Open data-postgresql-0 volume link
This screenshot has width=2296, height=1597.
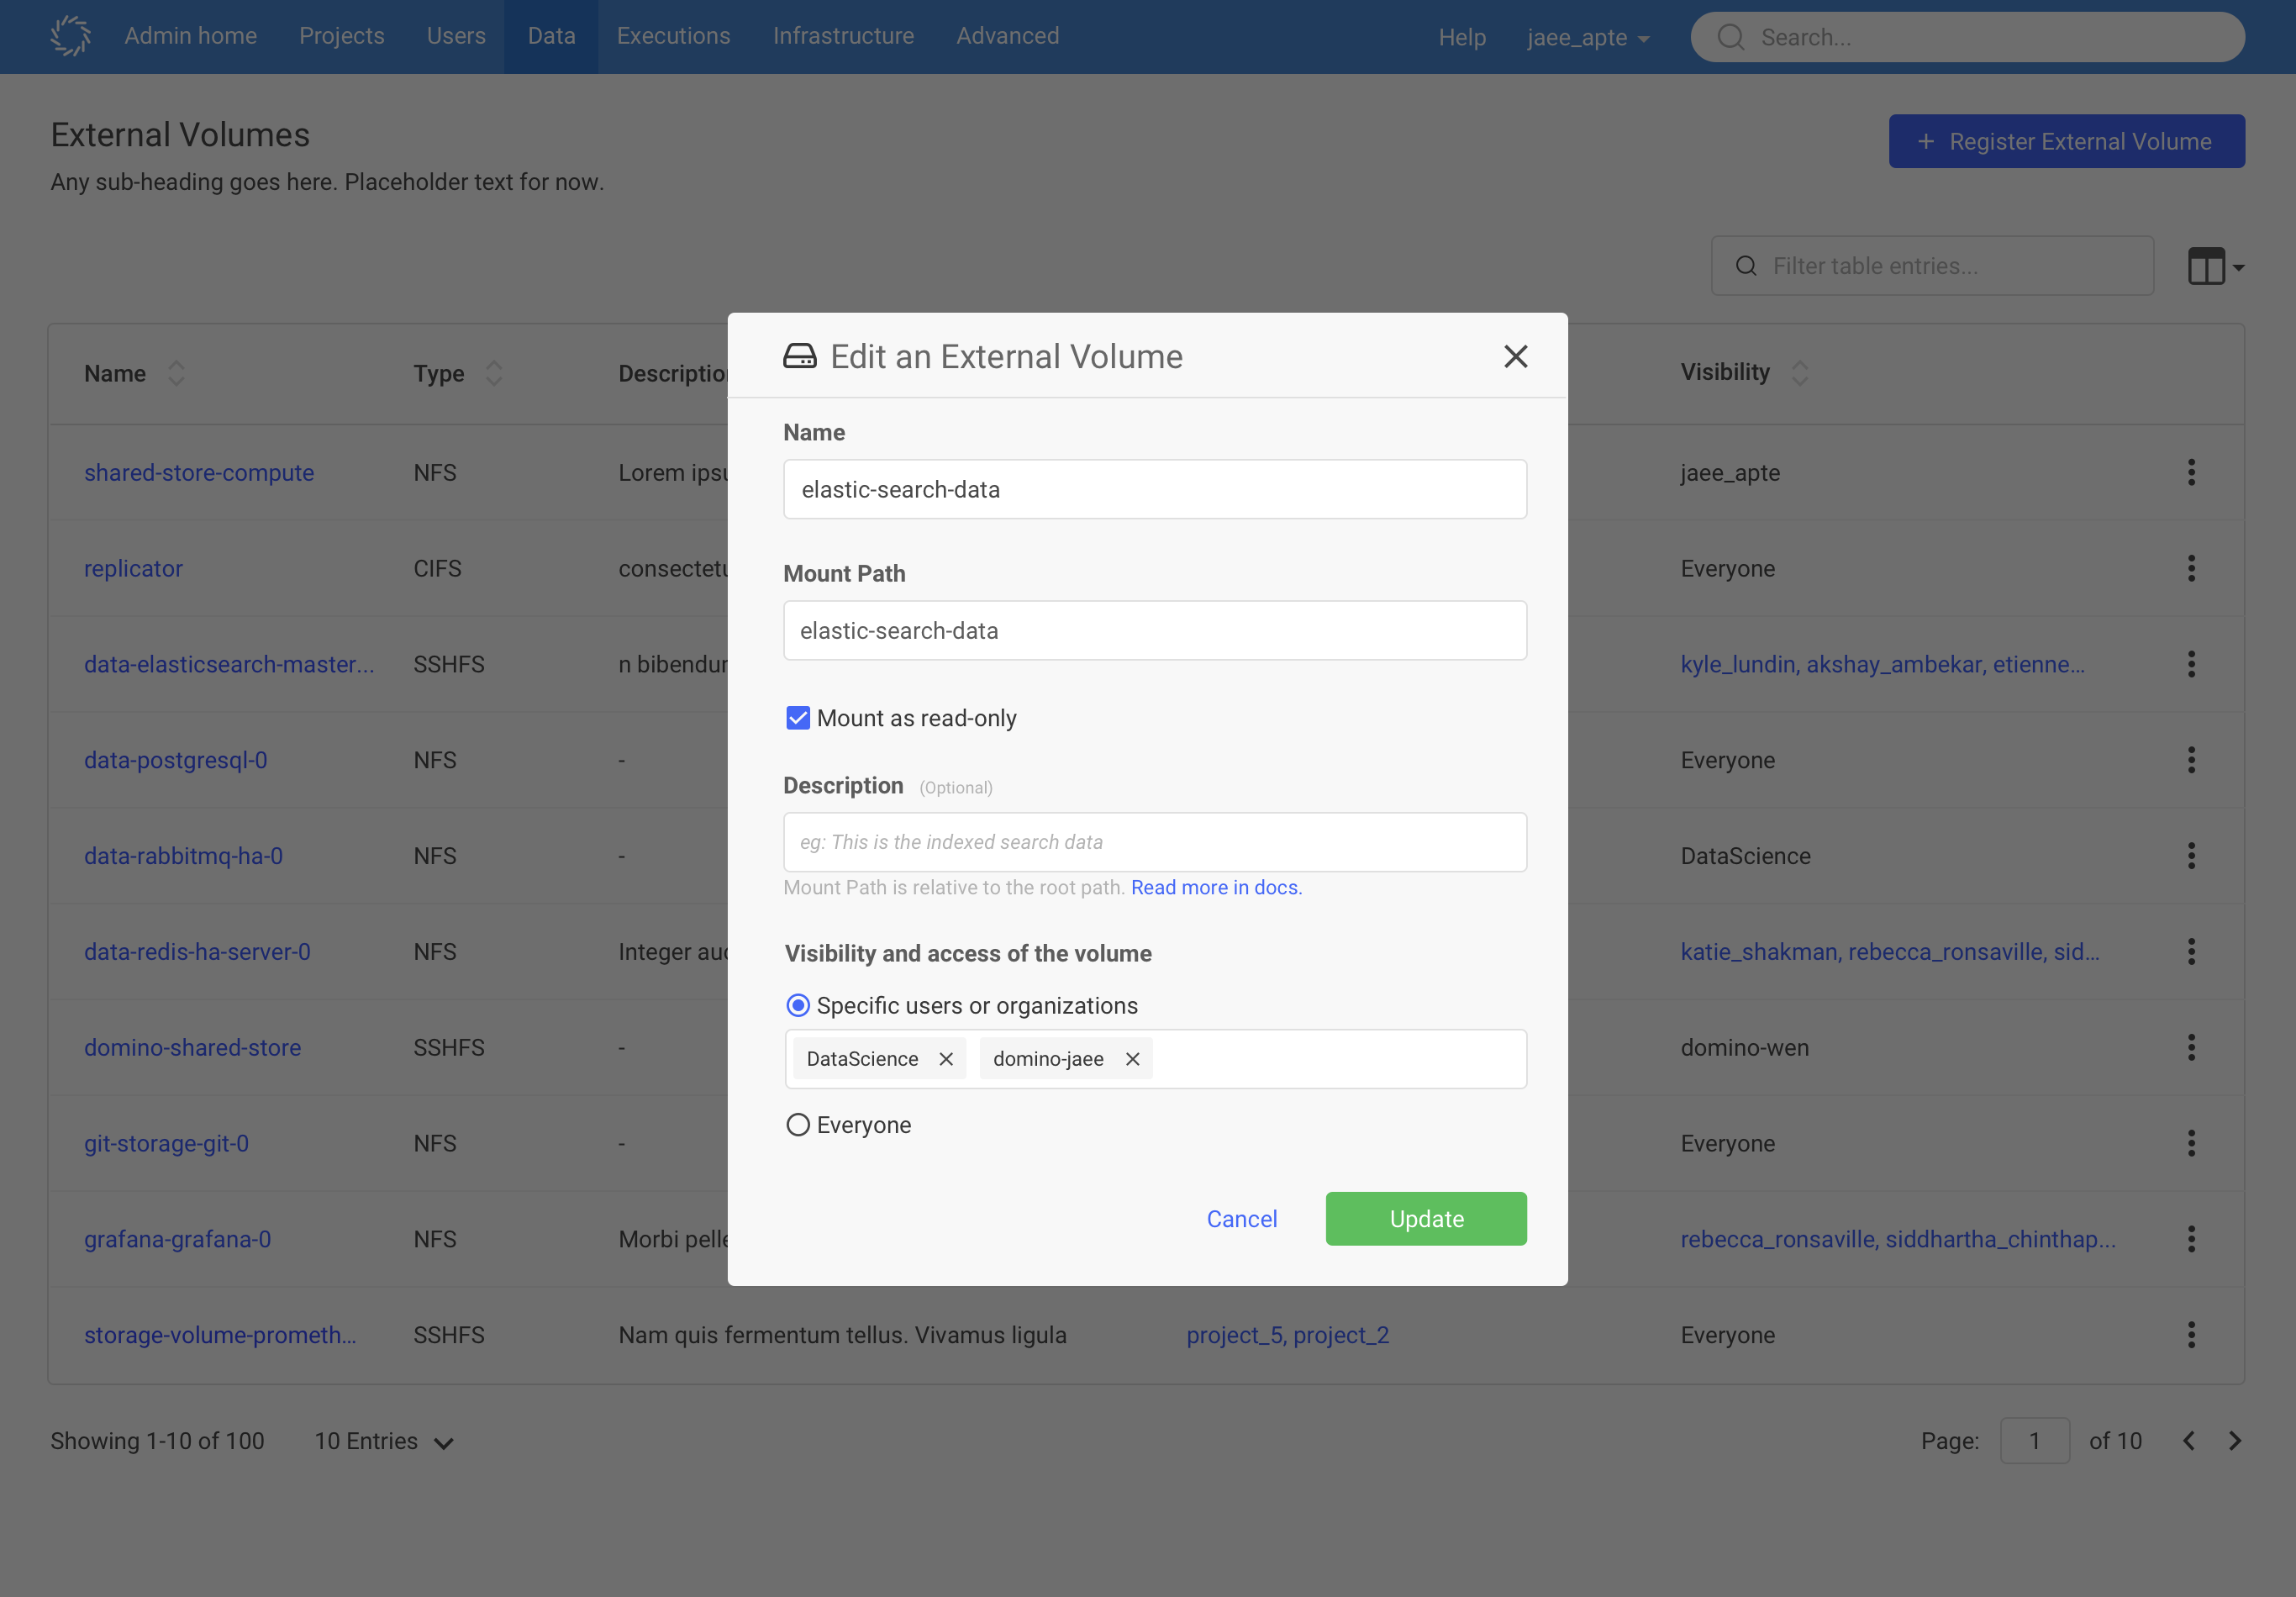176,760
